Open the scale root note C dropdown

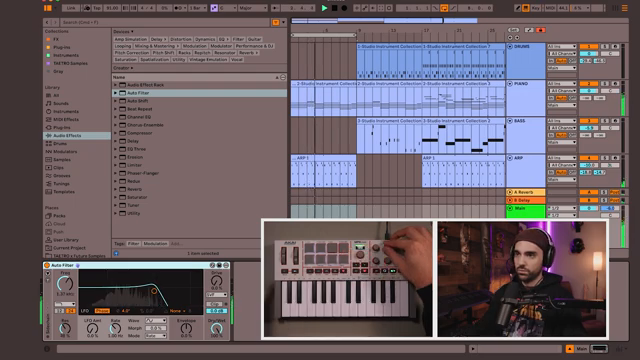(228, 8)
